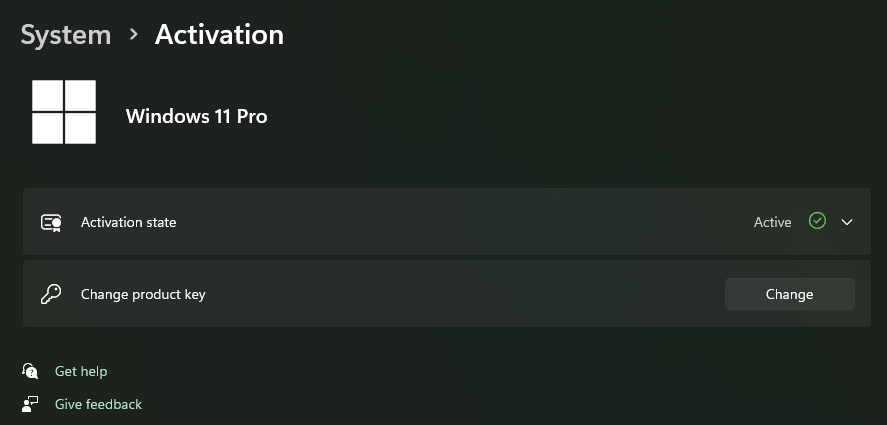The image size is (887, 425).
Task: Click the Activation page title
Action: tap(219, 35)
